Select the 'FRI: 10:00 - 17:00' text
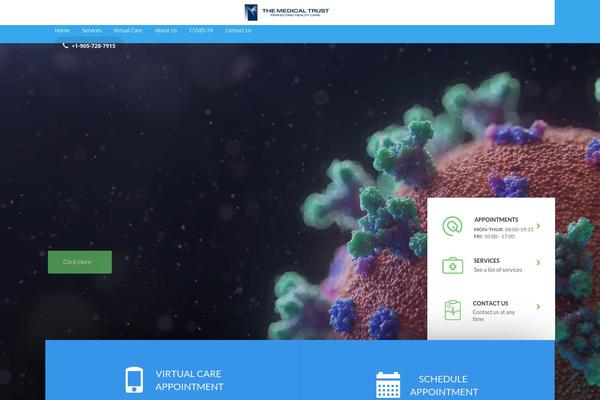This screenshot has height=400, width=600. pyautogui.click(x=494, y=237)
